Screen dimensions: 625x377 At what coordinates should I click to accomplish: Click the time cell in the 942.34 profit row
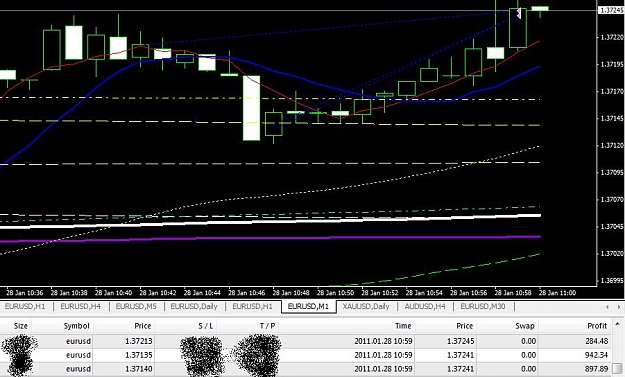pos(383,355)
